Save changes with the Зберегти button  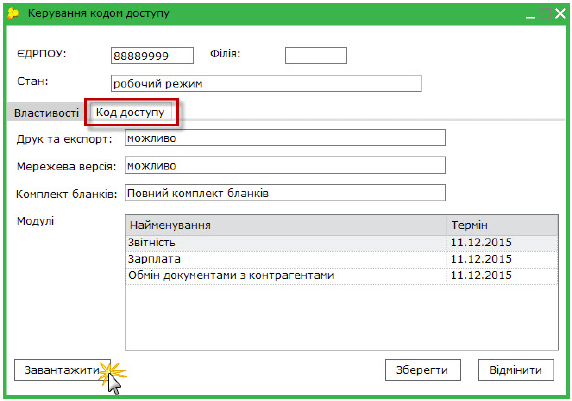coord(422,370)
